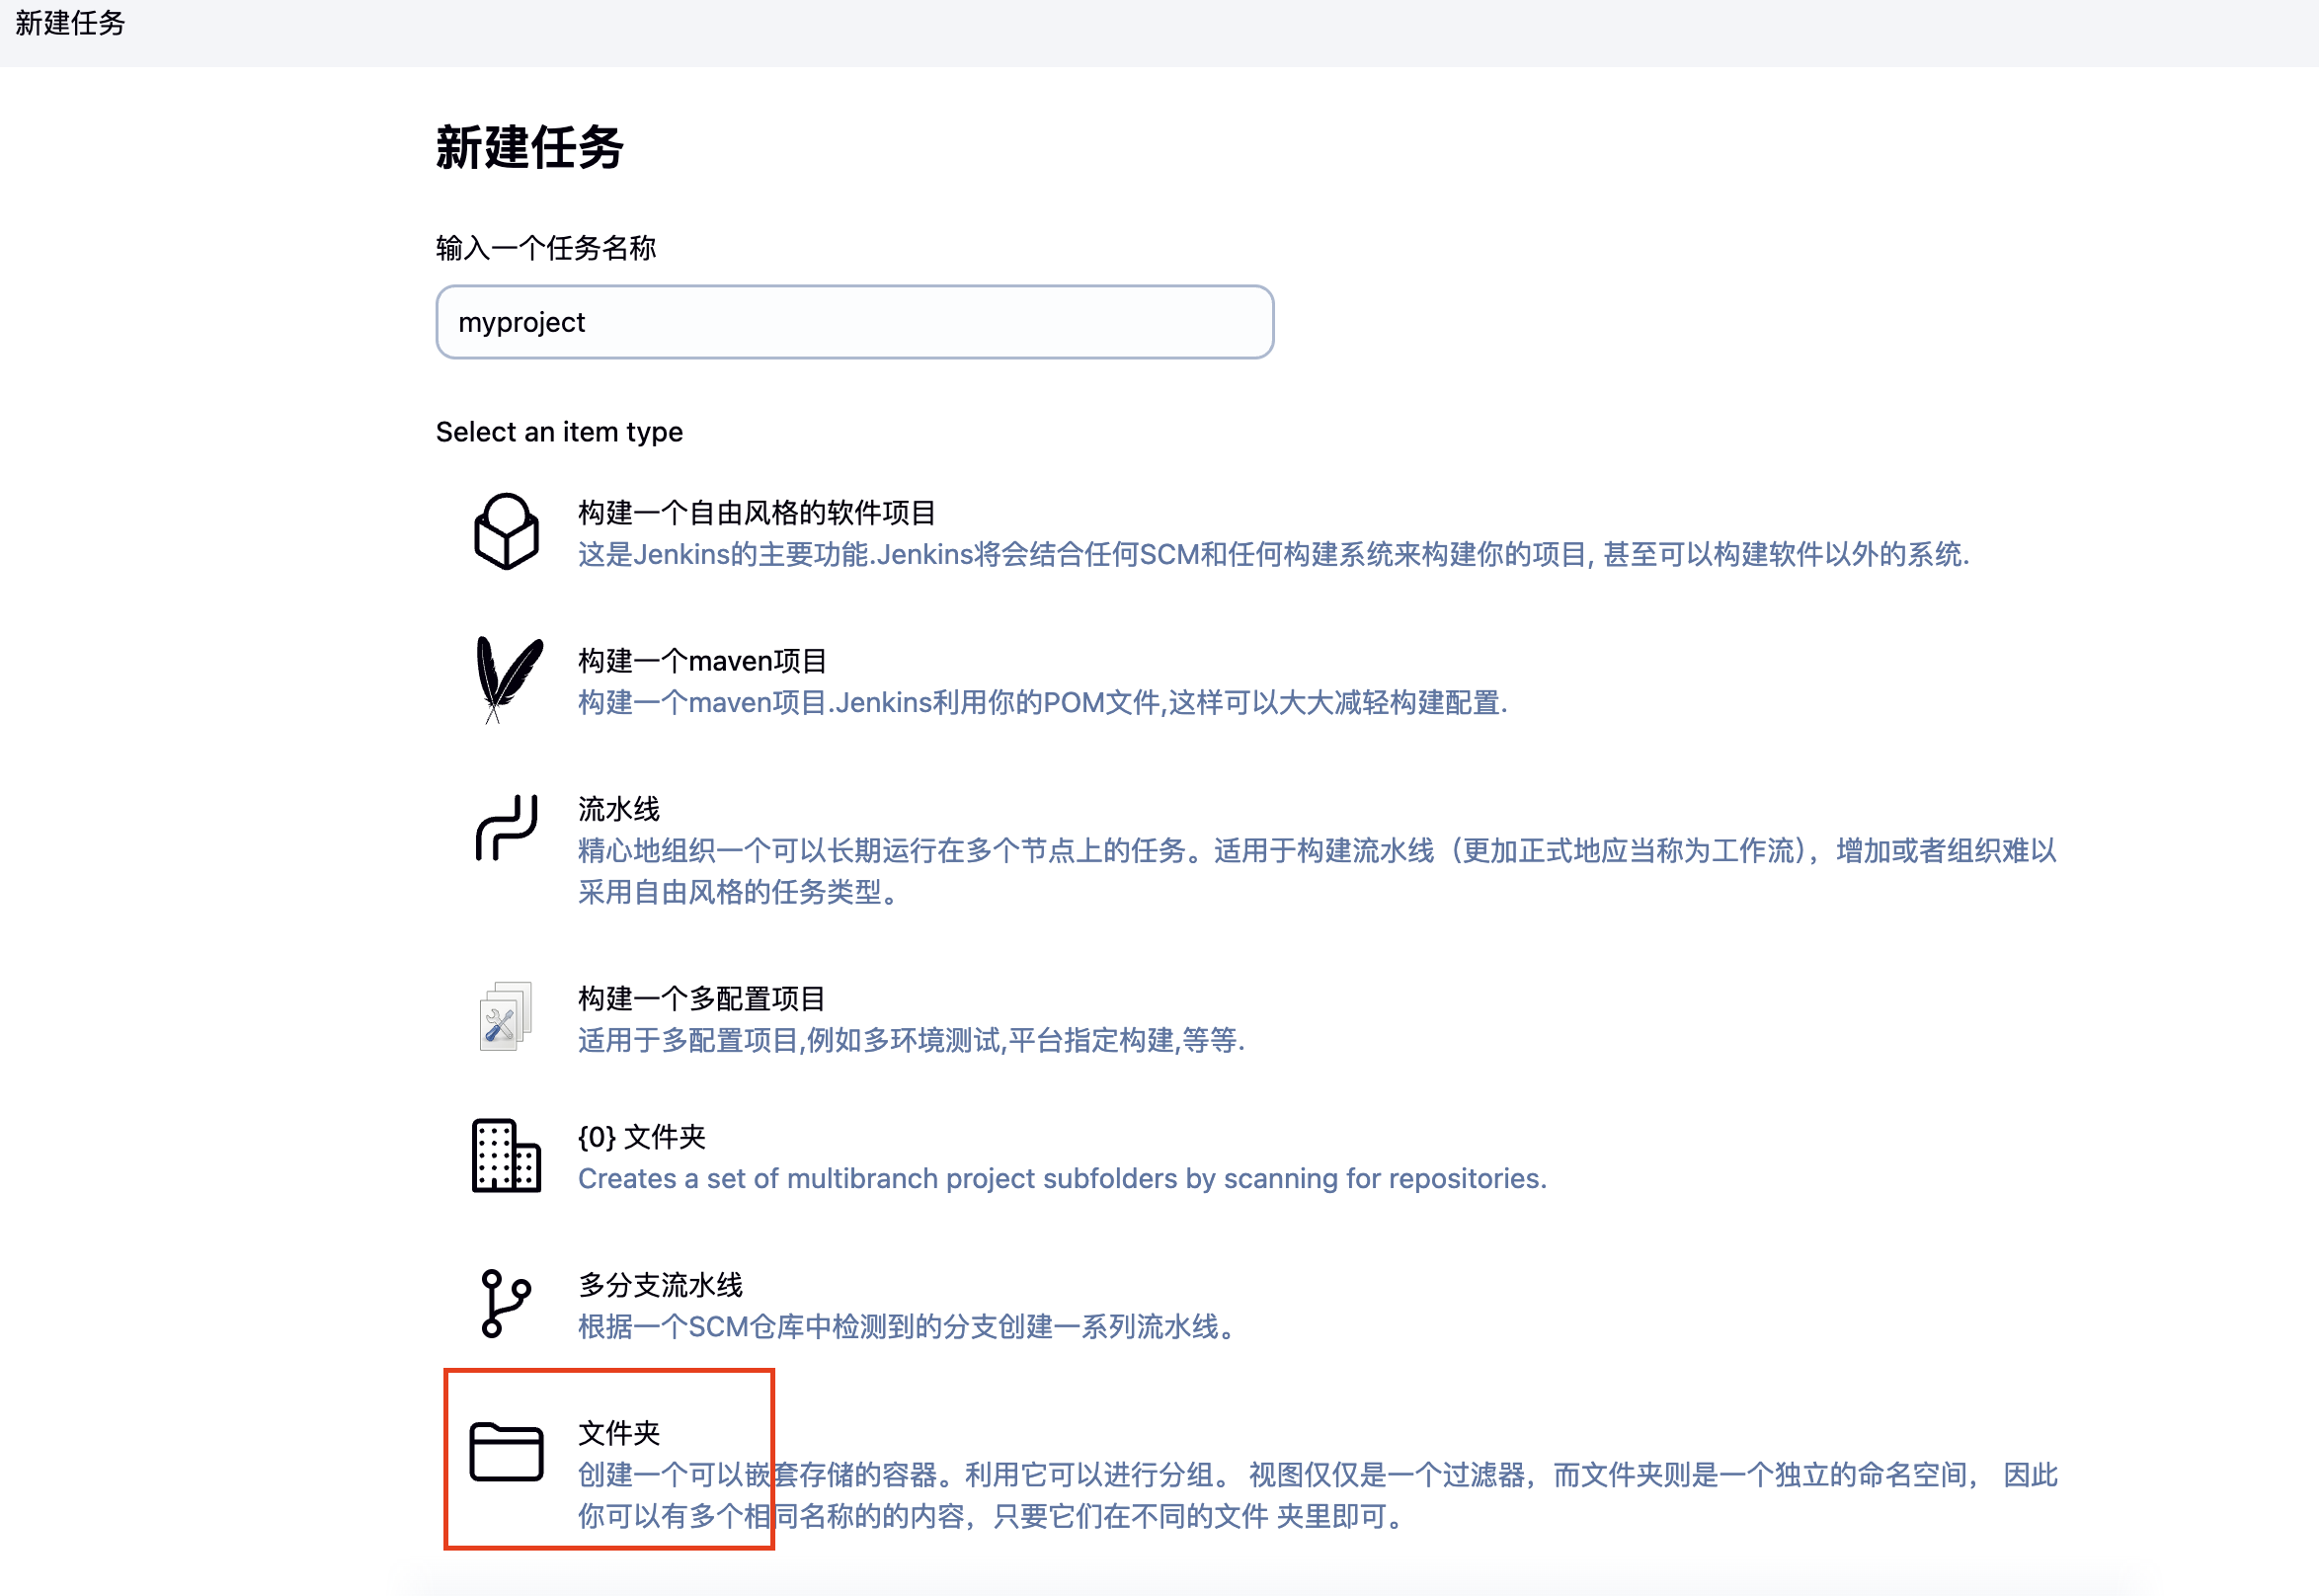Click the 新建任务 breadcrumb at top
The image size is (2319, 1596).
click(70, 23)
